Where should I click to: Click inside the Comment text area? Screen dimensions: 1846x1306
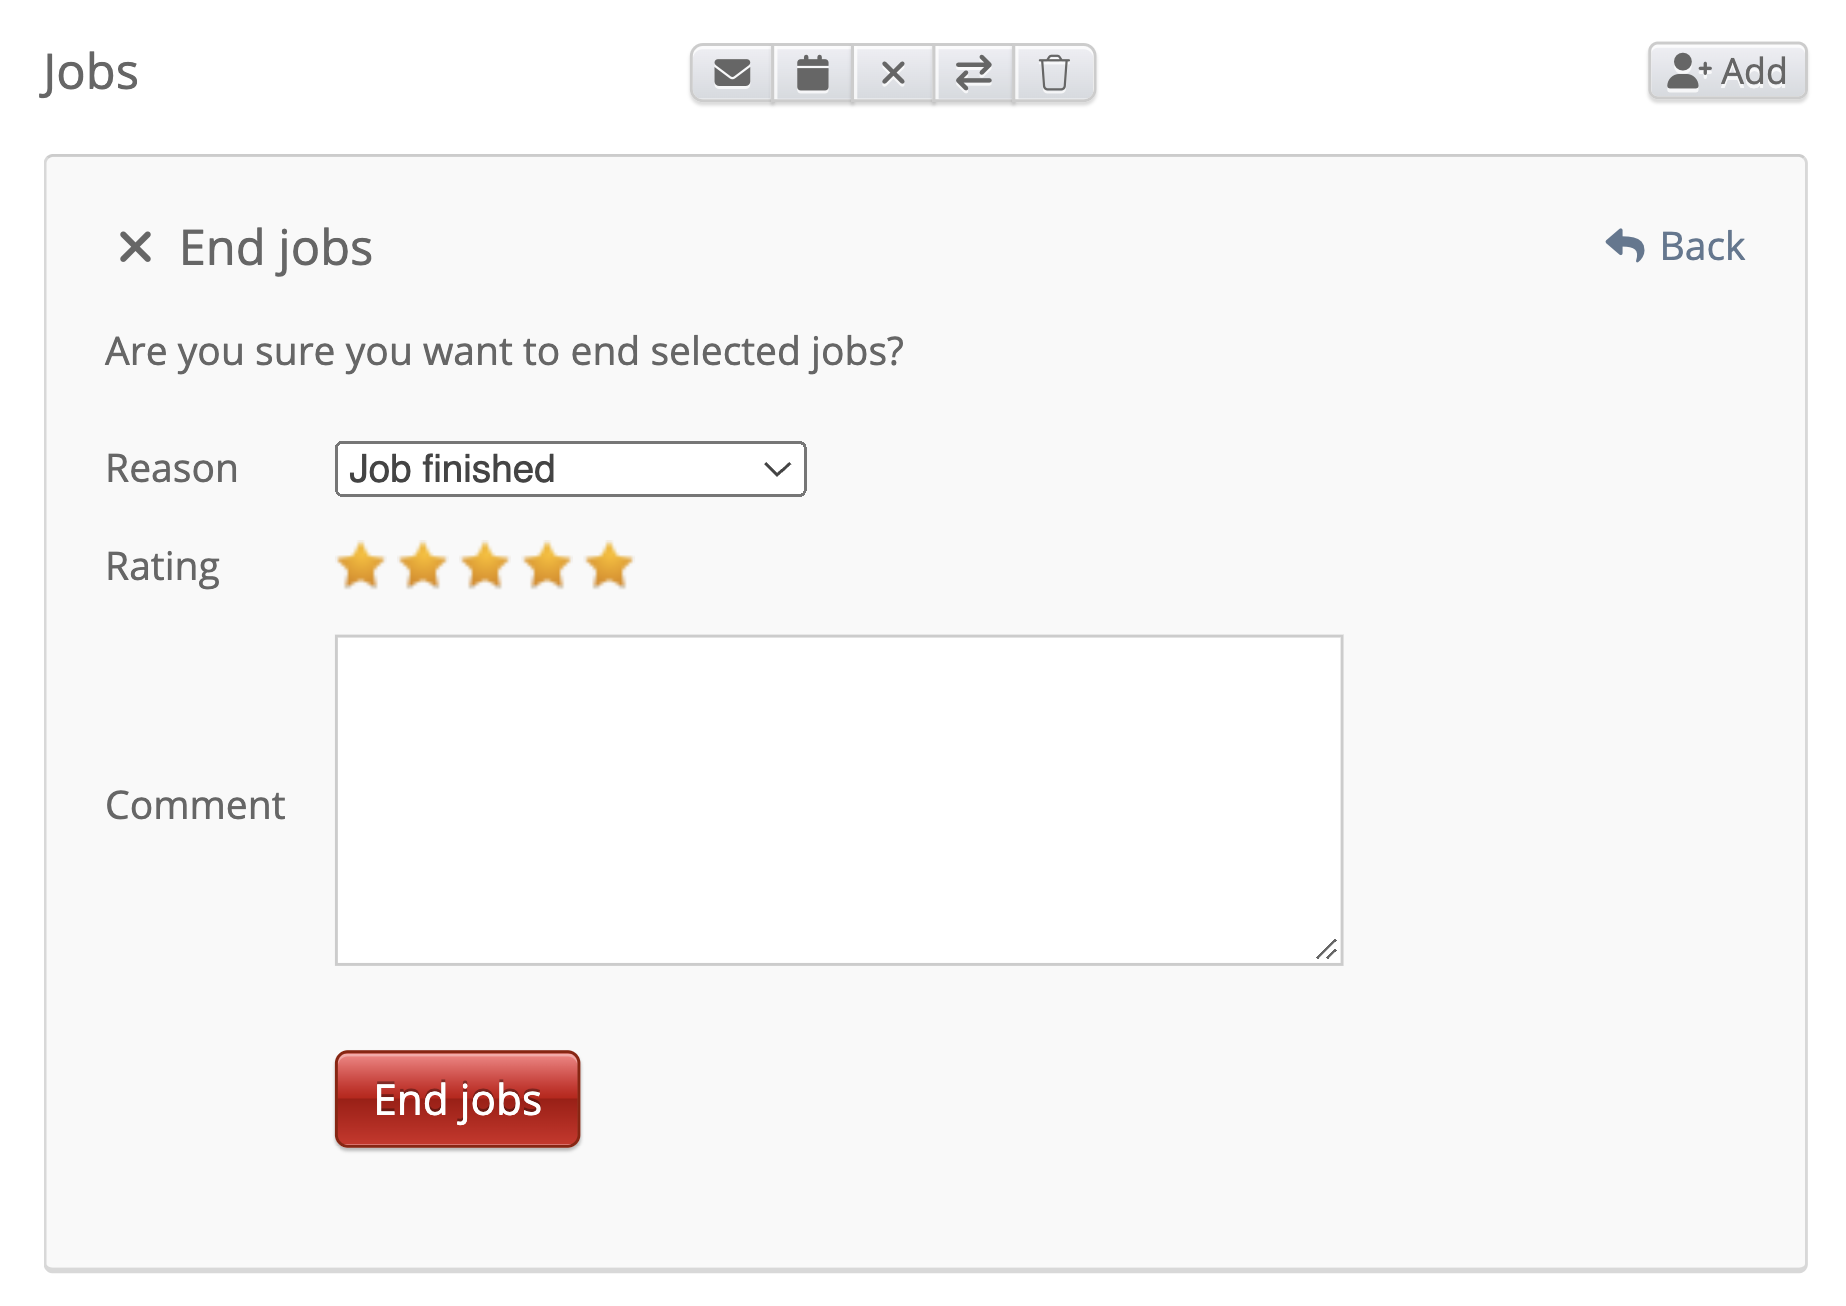838,799
